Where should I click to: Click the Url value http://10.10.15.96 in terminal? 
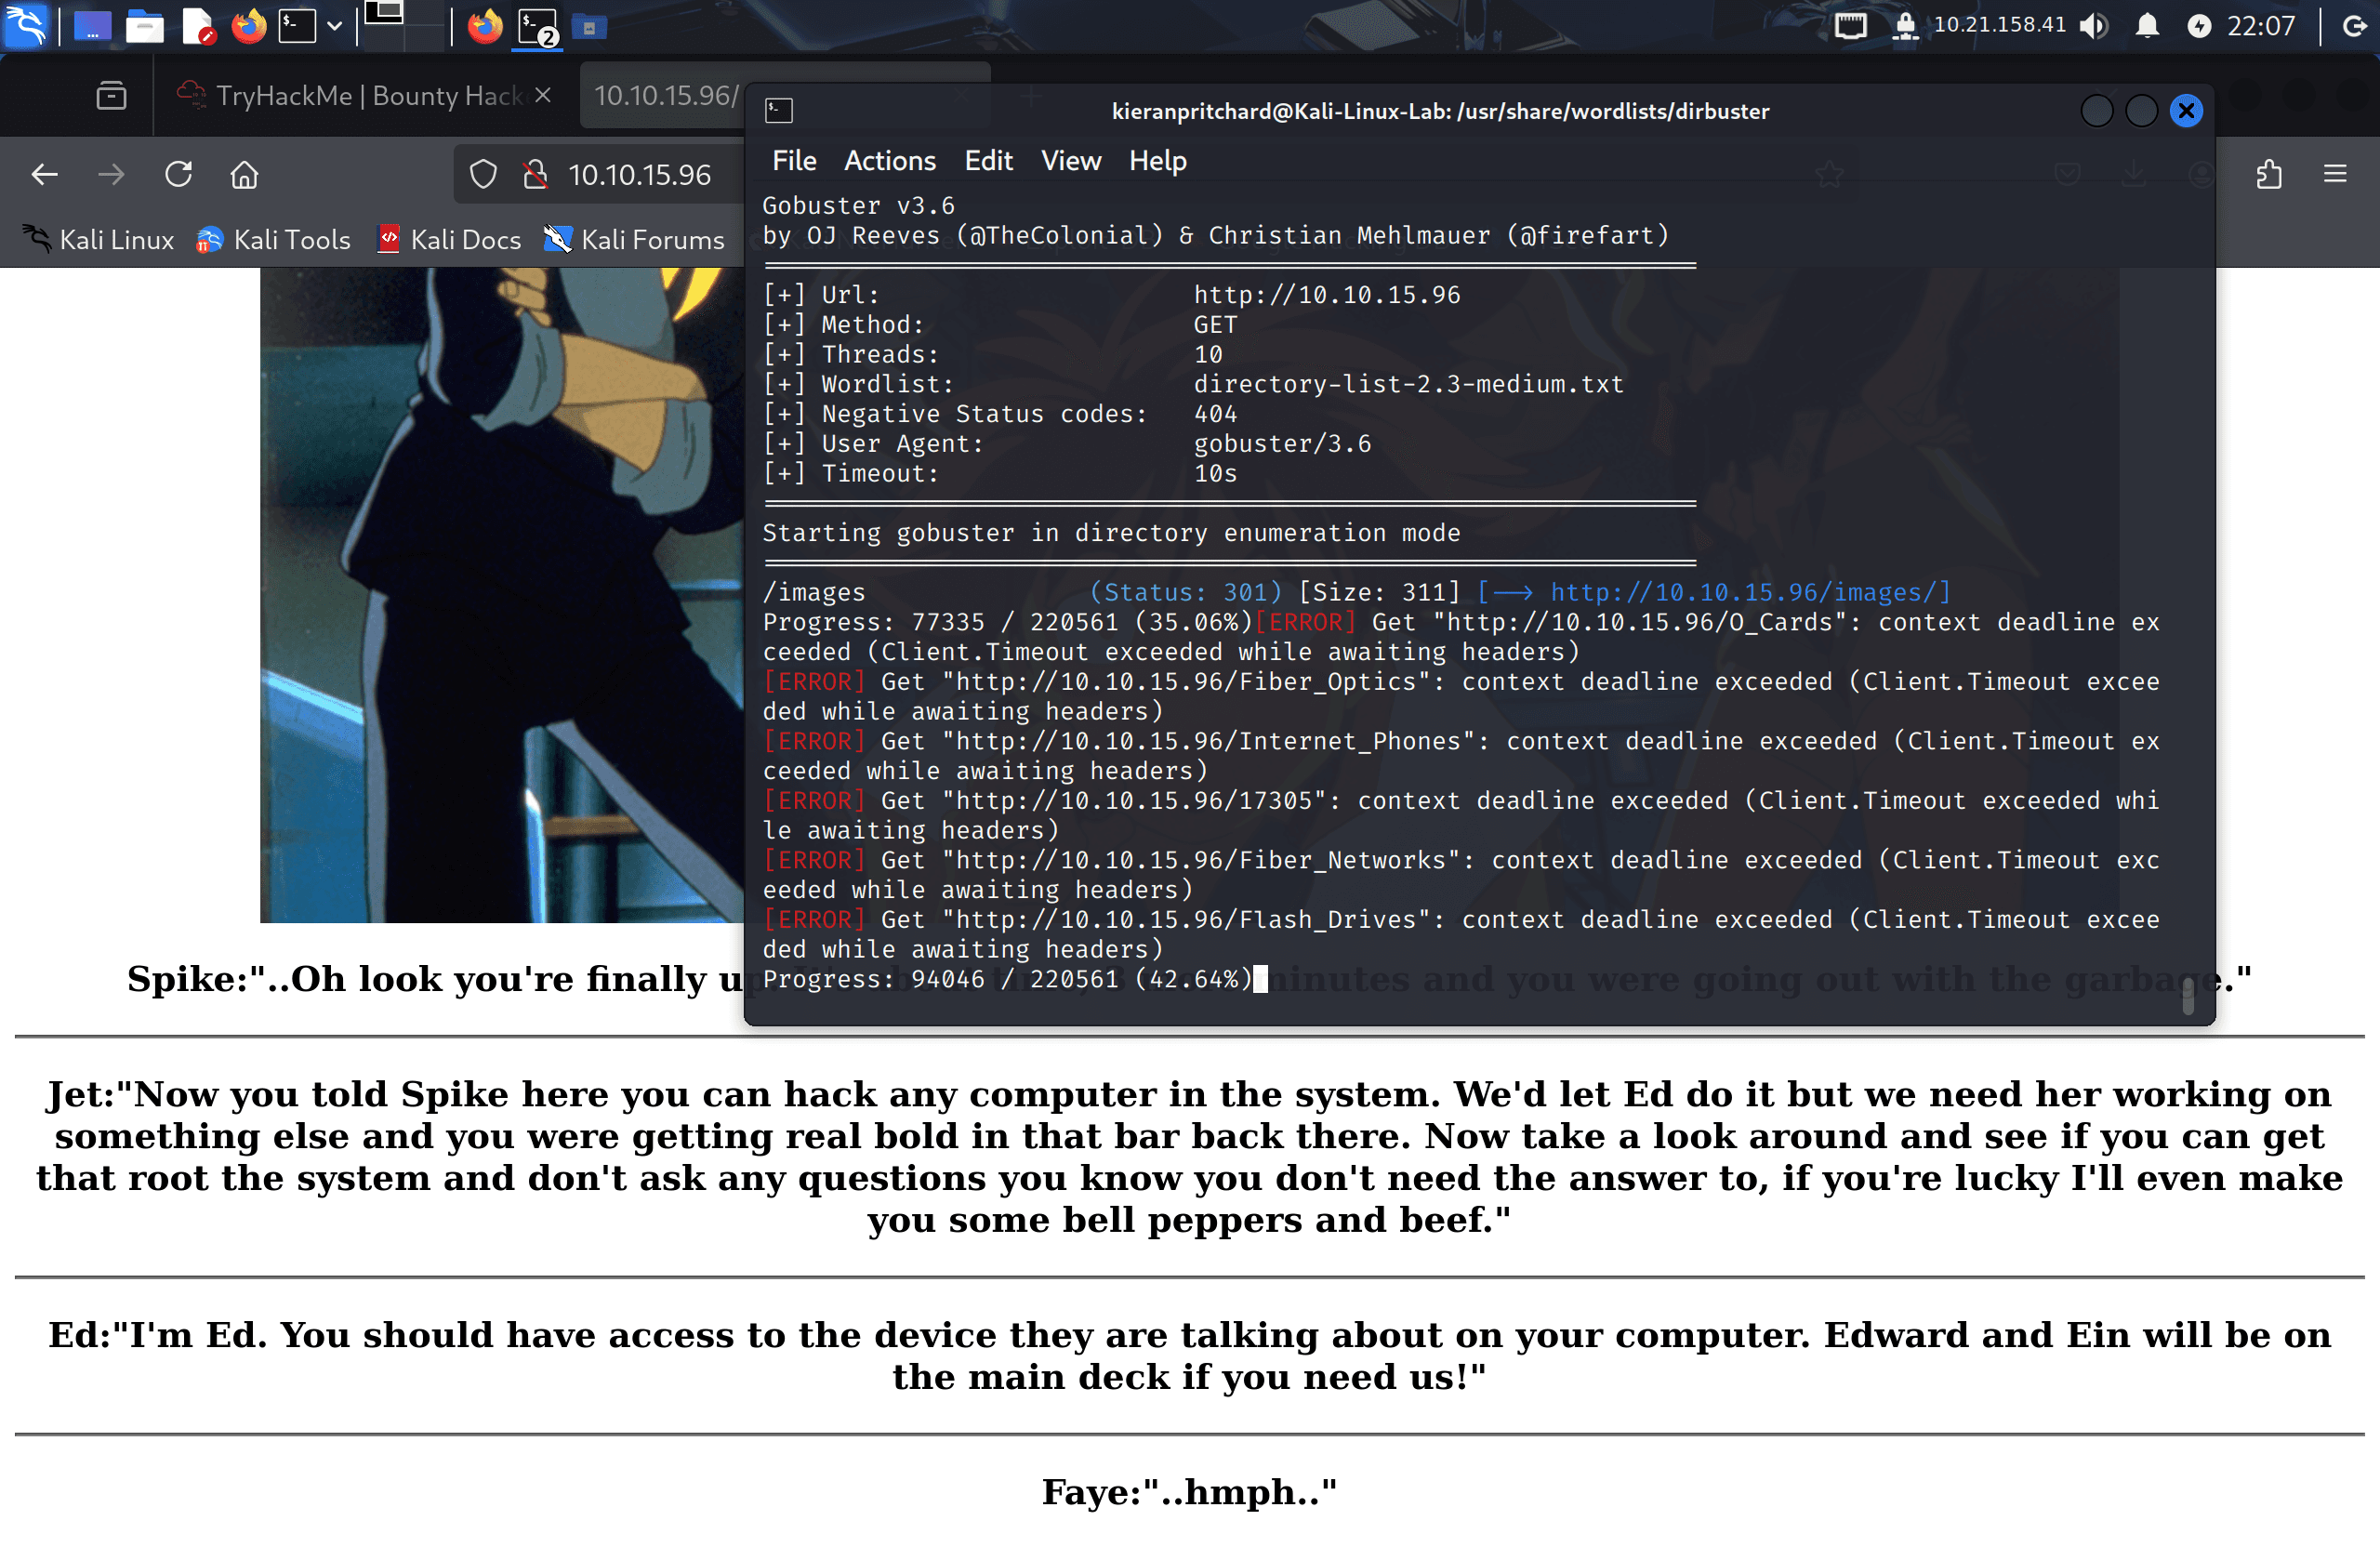pos(1326,295)
